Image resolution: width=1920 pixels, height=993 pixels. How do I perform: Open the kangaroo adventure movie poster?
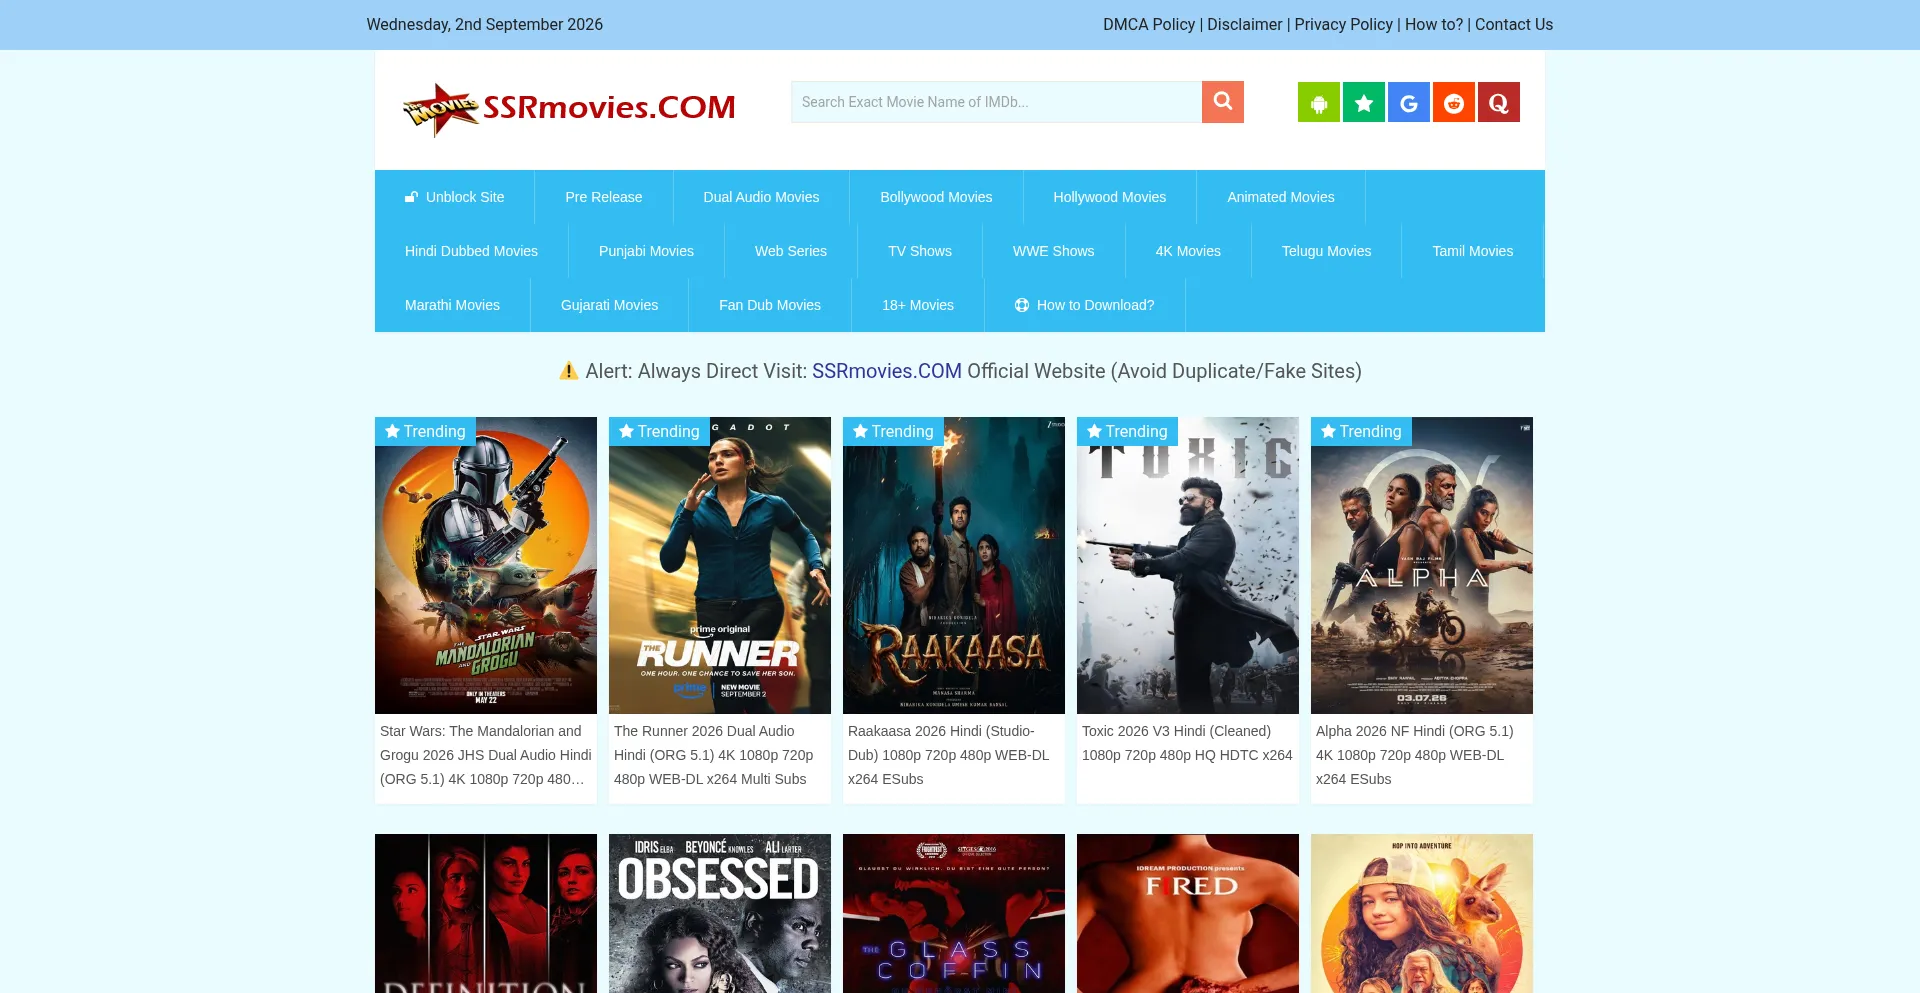[x=1422, y=913]
